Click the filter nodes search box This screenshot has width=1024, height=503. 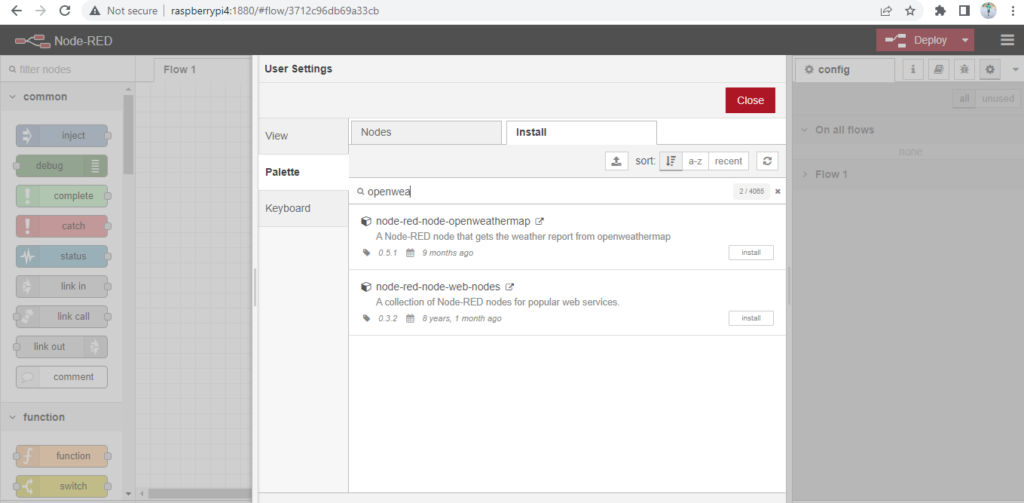coord(67,69)
